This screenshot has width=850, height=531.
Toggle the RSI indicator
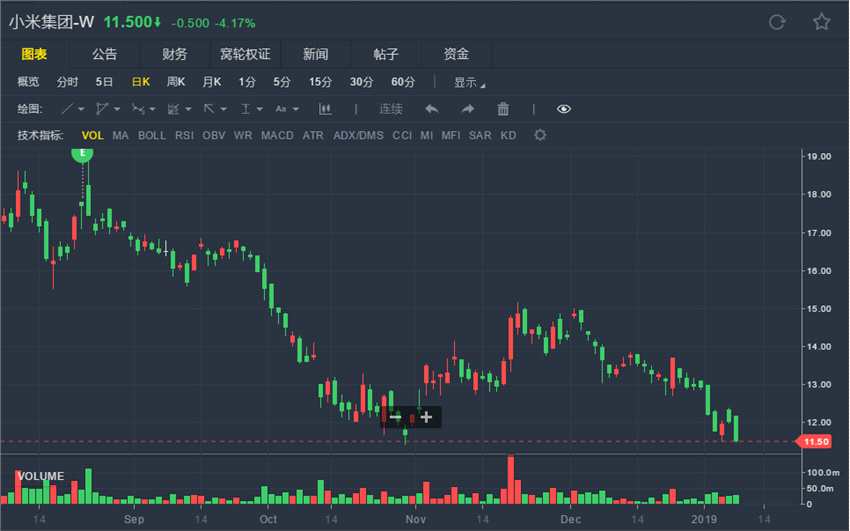click(184, 135)
